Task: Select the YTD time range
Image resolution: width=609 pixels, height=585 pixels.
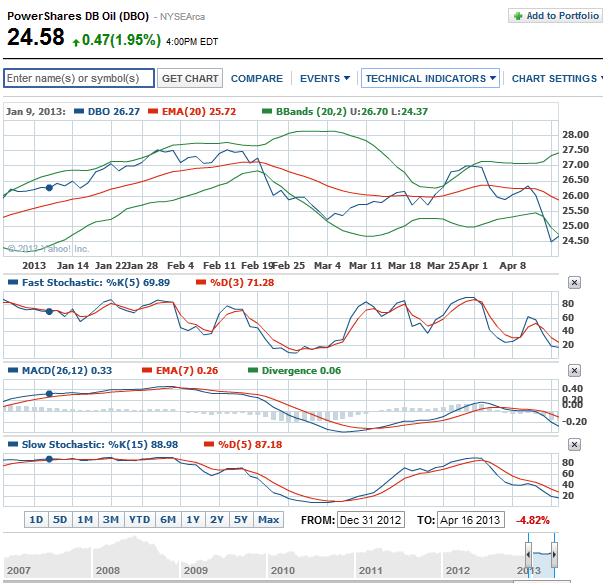Action: click(x=139, y=519)
